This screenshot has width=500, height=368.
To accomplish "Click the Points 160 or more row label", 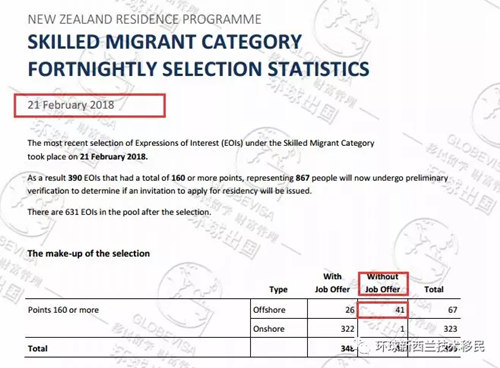I will pyautogui.click(x=63, y=310).
